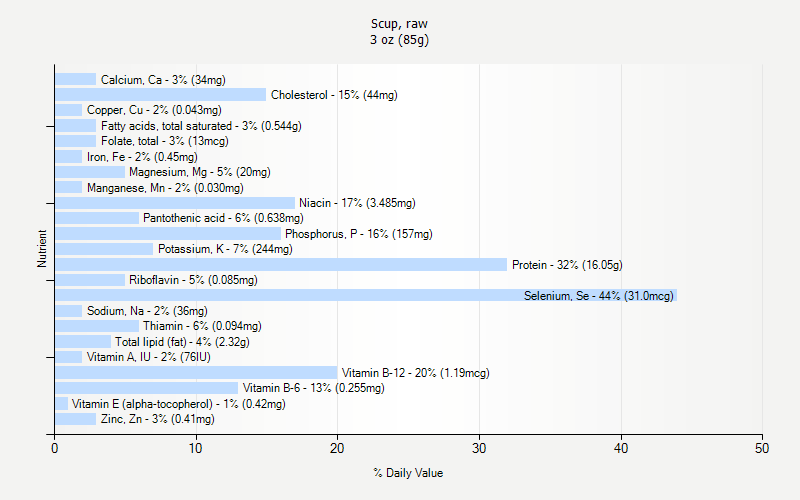Image resolution: width=800 pixels, height=500 pixels.
Task: Click the 50 tick label on x-axis
Action: (x=762, y=448)
